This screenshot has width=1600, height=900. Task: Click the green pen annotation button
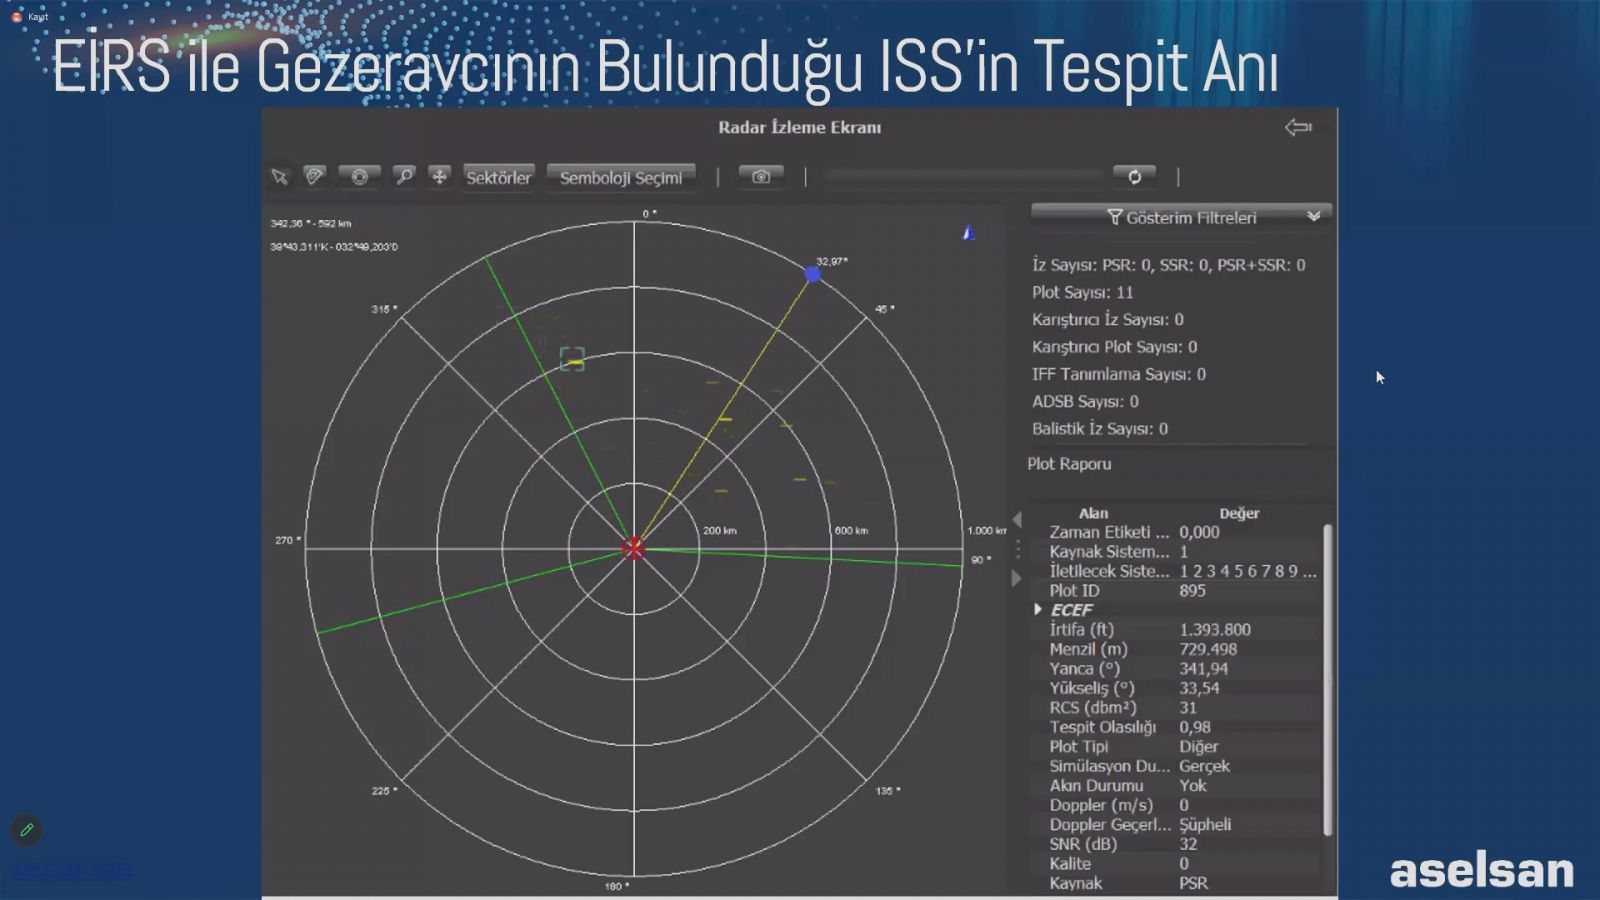point(27,829)
